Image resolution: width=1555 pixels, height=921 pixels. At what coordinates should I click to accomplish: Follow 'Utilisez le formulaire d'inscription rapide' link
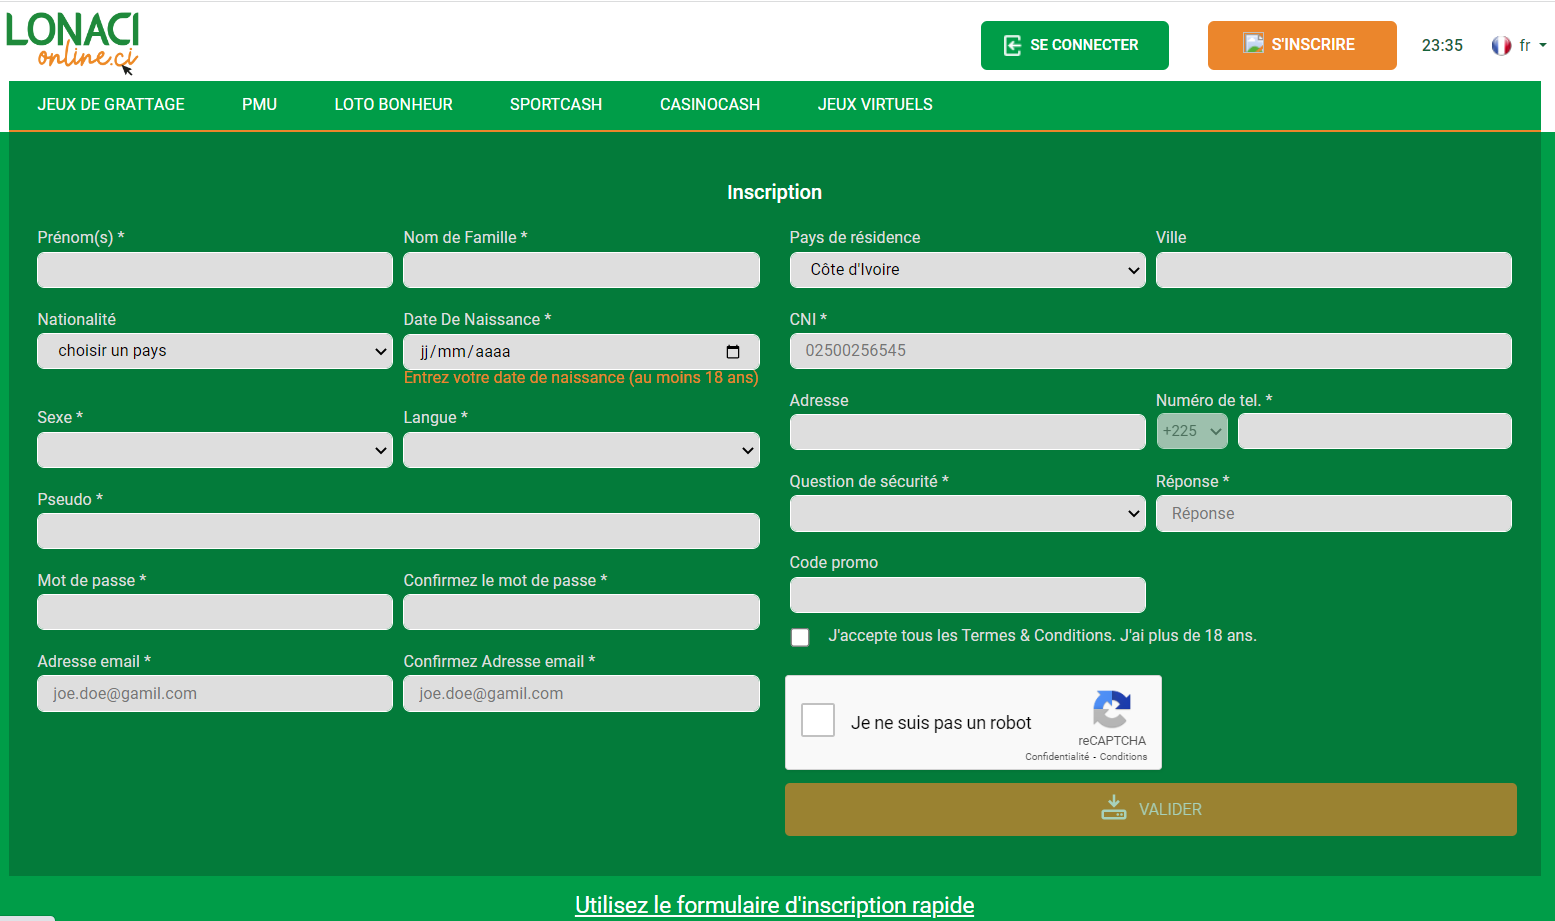pyautogui.click(x=774, y=905)
